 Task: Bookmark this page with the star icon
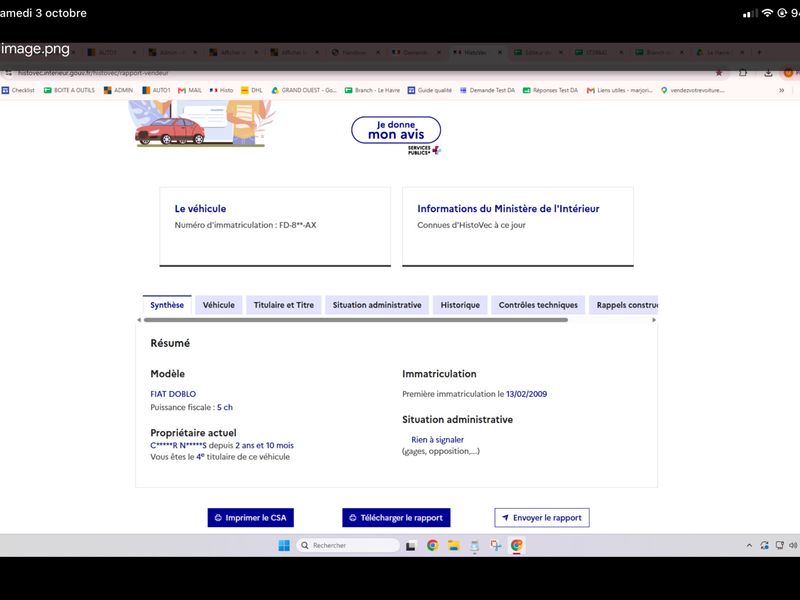point(719,73)
